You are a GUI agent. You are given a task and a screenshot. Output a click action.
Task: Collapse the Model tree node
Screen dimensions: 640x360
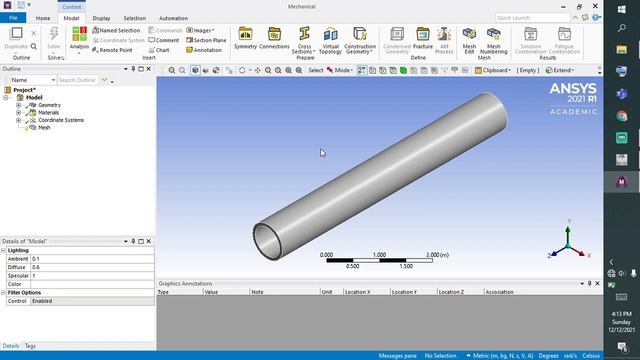pyautogui.click(x=6, y=98)
